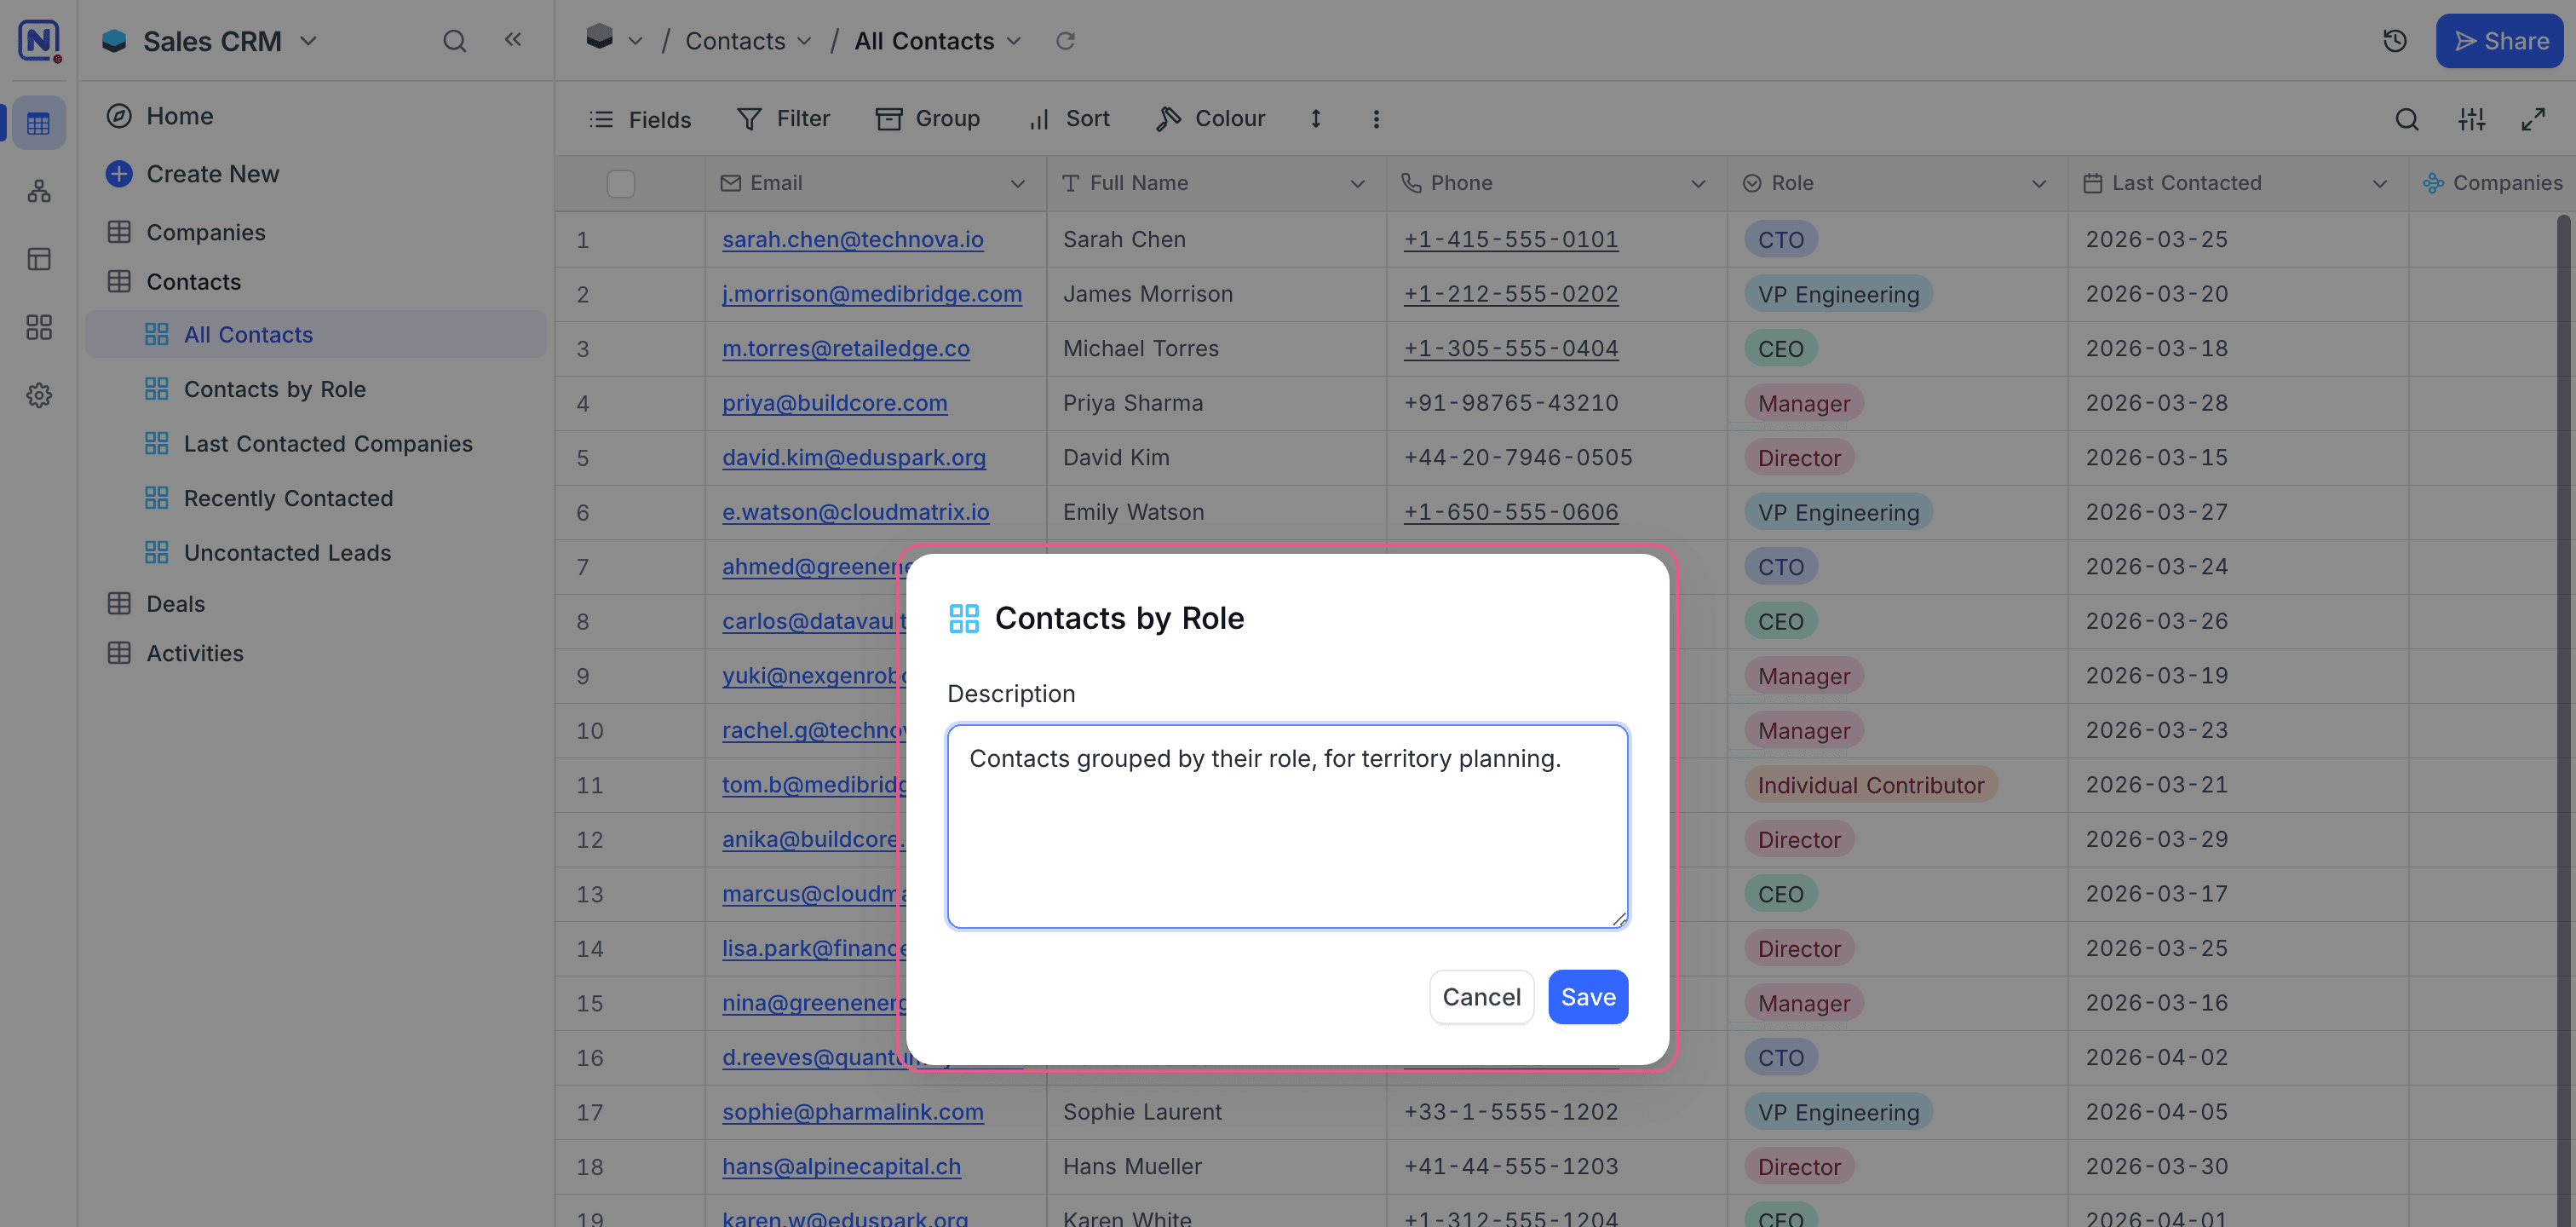Click the reload icon next to All Contacts
The height and width of the screenshot is (1227, 2576).
tap(1065, 41)
